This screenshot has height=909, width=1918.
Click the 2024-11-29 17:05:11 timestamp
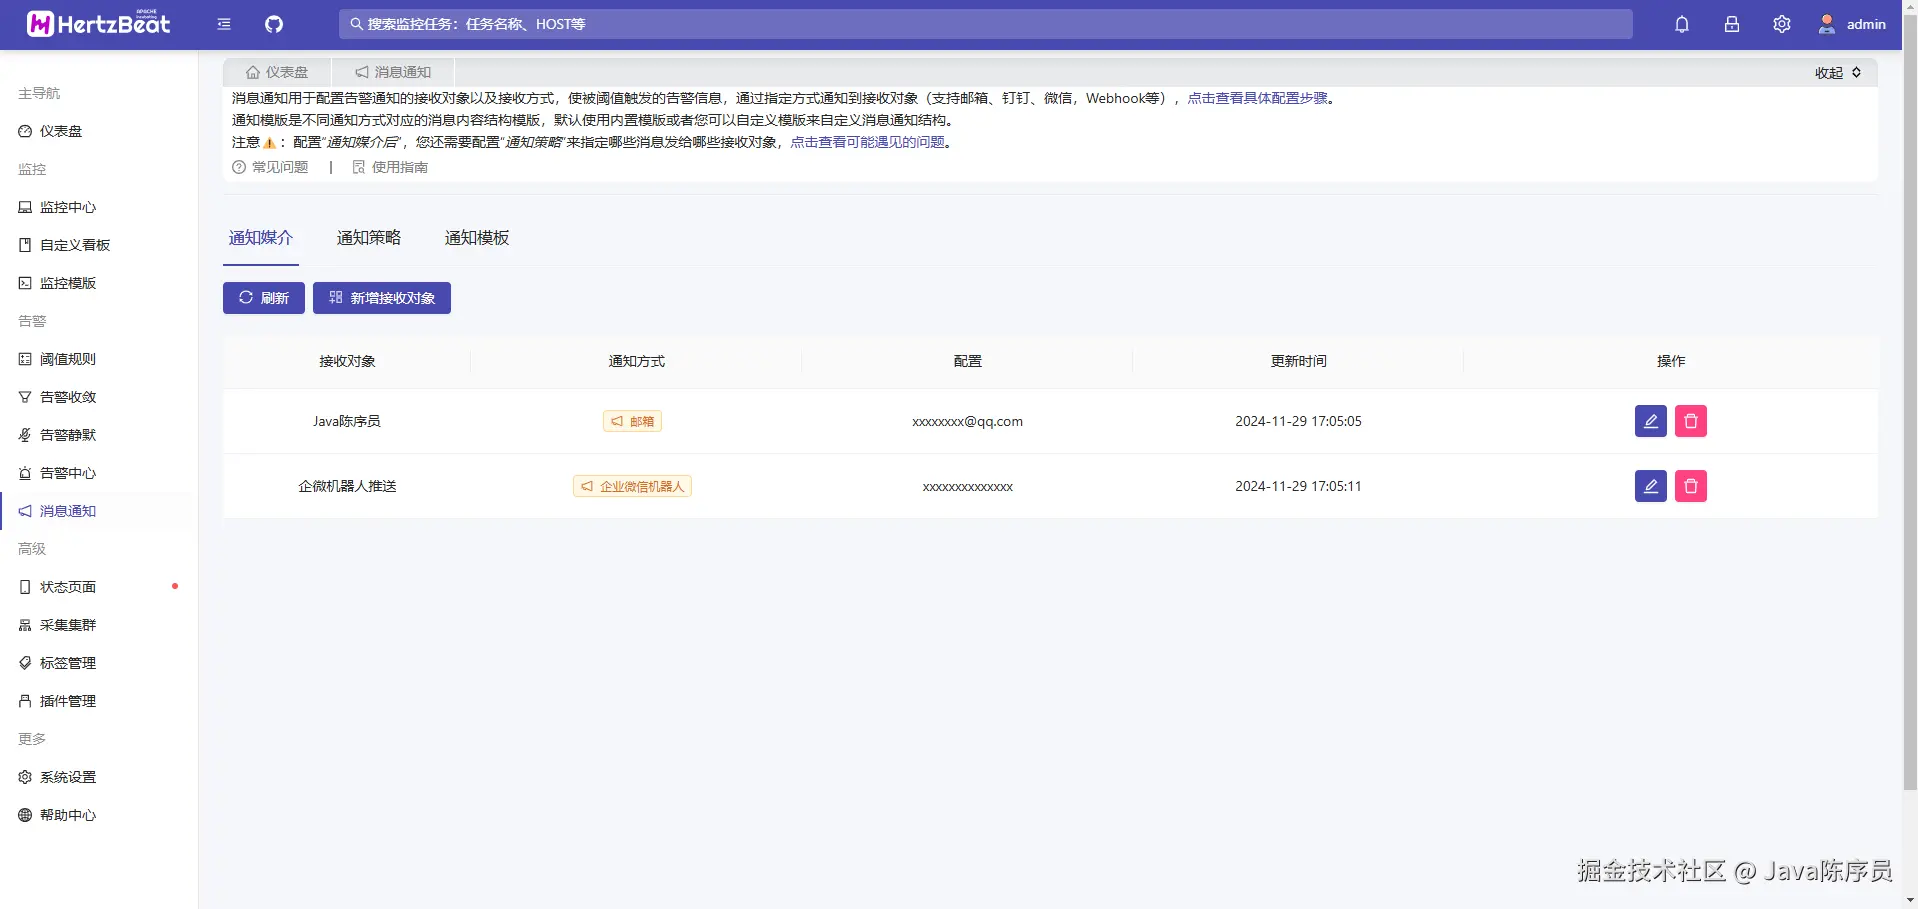tap(1298, 486)
